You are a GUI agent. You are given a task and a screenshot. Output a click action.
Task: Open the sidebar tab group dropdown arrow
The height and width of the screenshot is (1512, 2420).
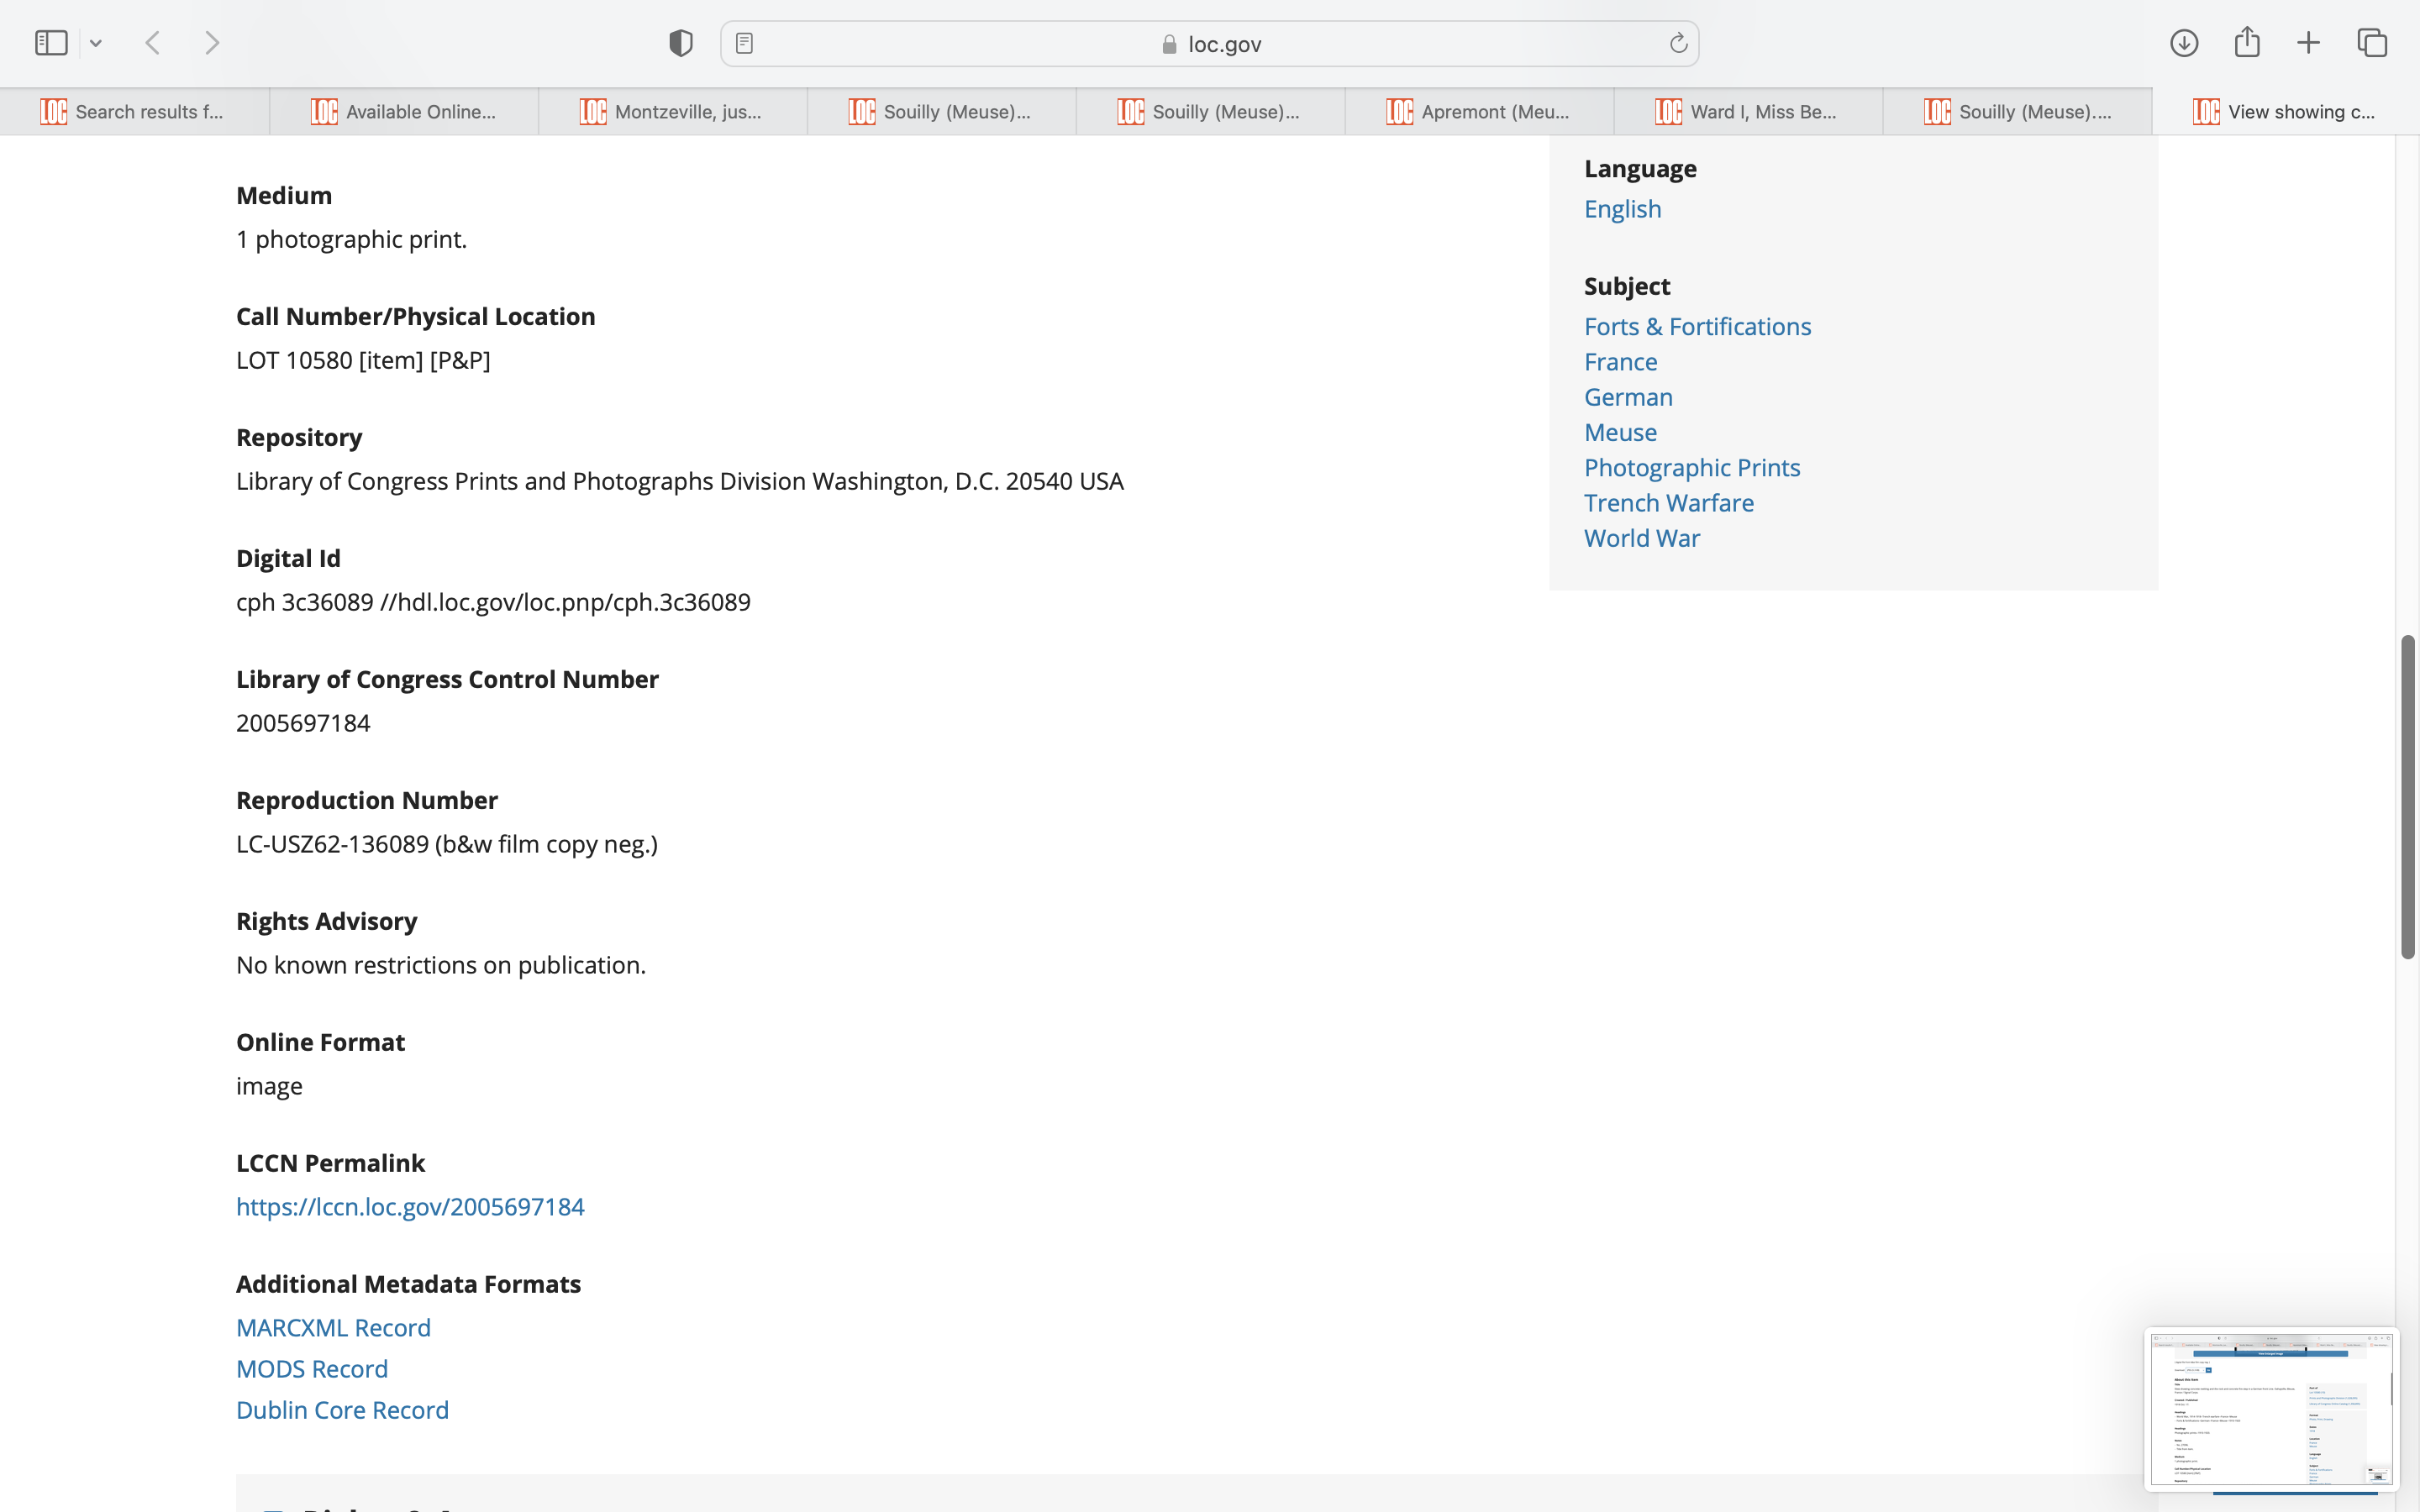(x=96, y=43)
